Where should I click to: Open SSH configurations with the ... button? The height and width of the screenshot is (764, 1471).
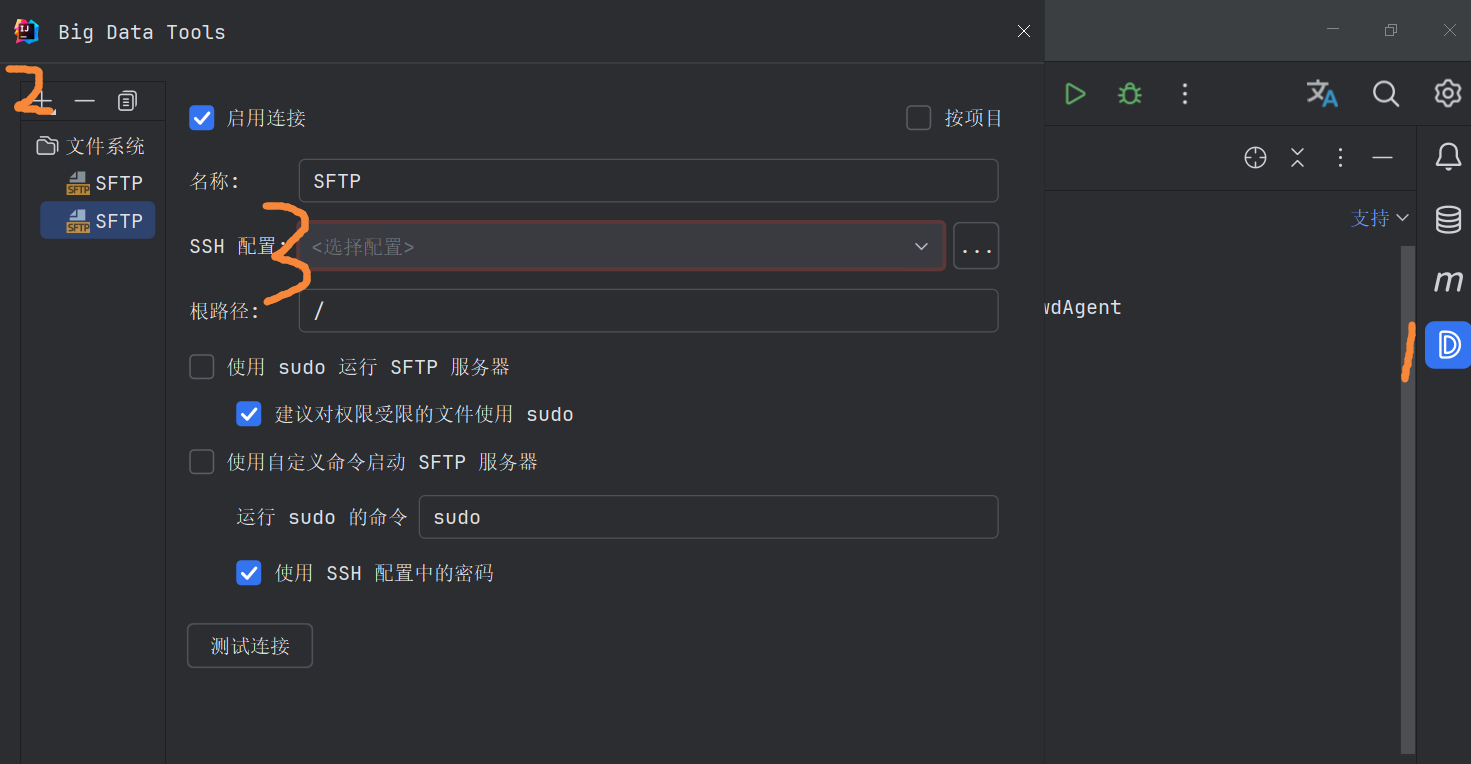click(976, 246)
